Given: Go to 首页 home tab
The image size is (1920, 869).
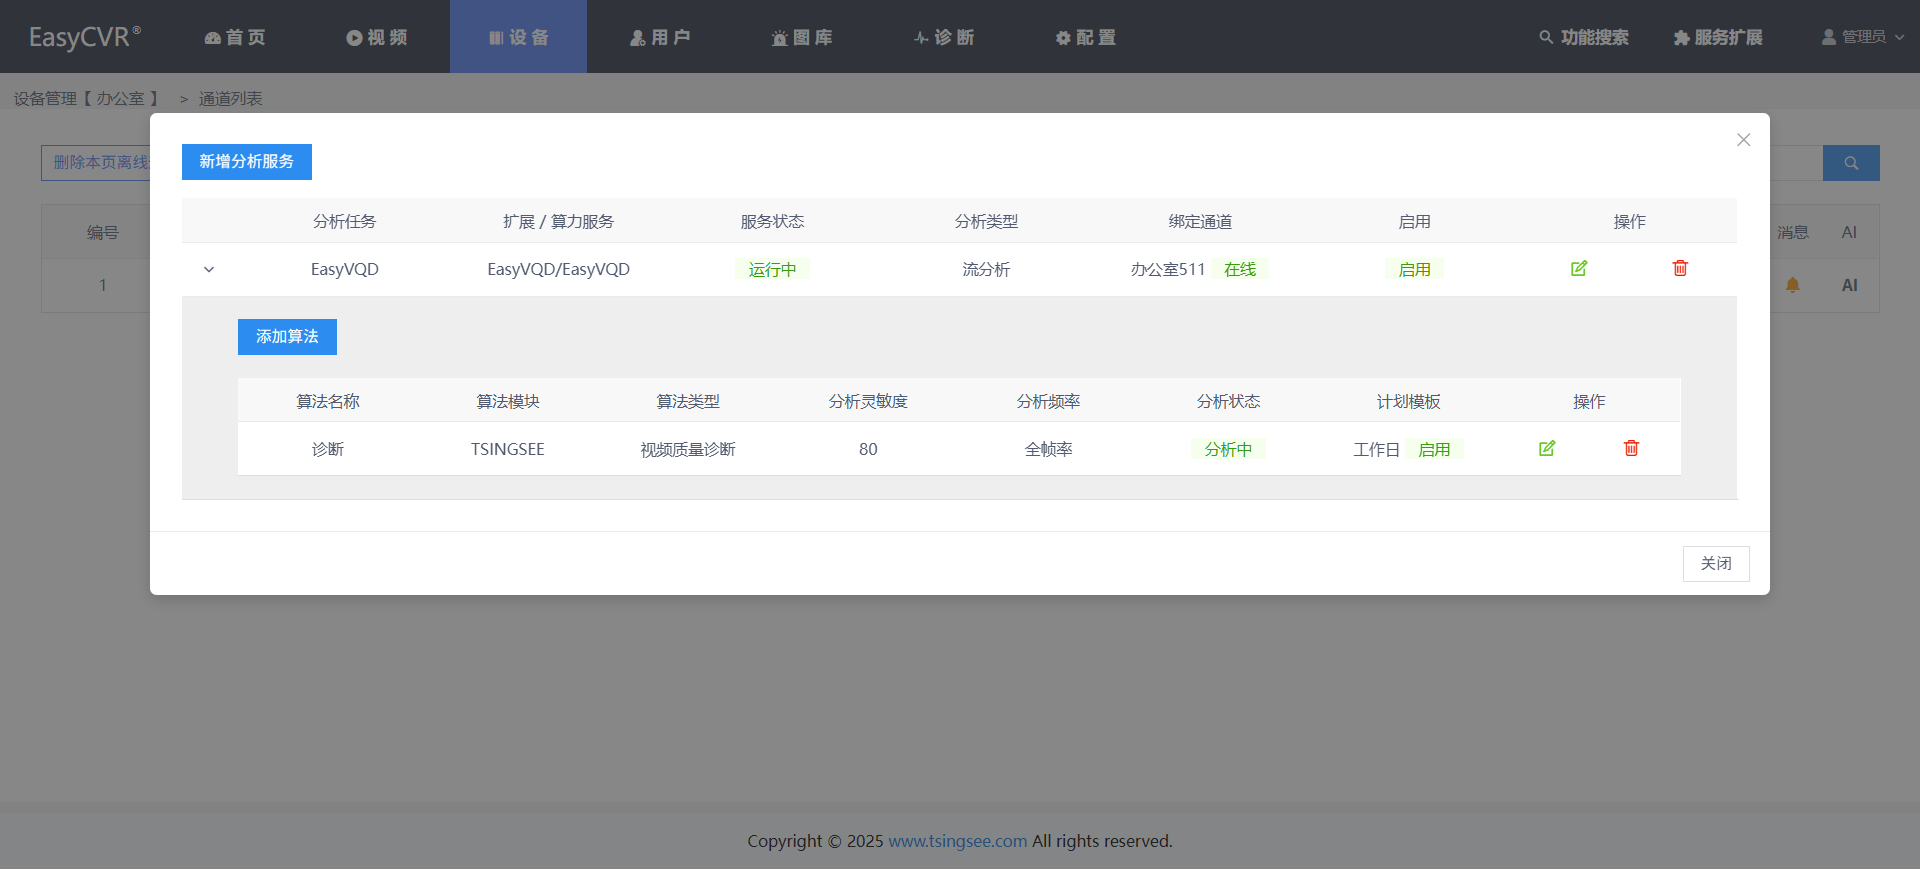Looking at the screenshot, I should (235, 37).
